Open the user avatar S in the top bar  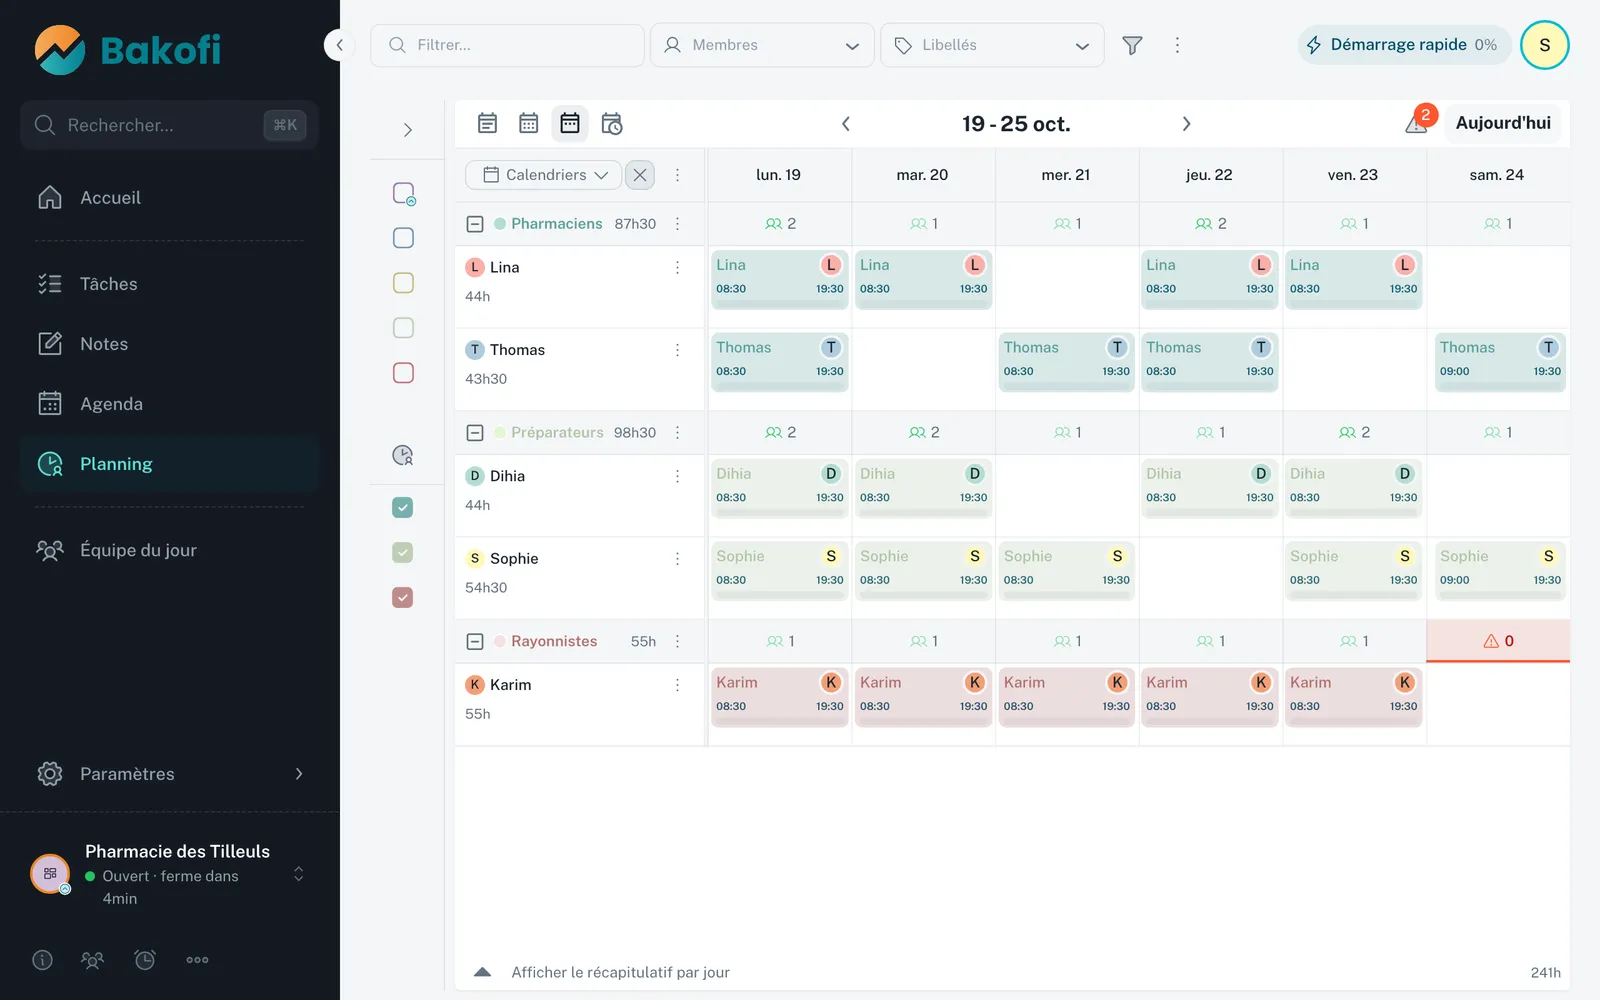[1544, 45]
